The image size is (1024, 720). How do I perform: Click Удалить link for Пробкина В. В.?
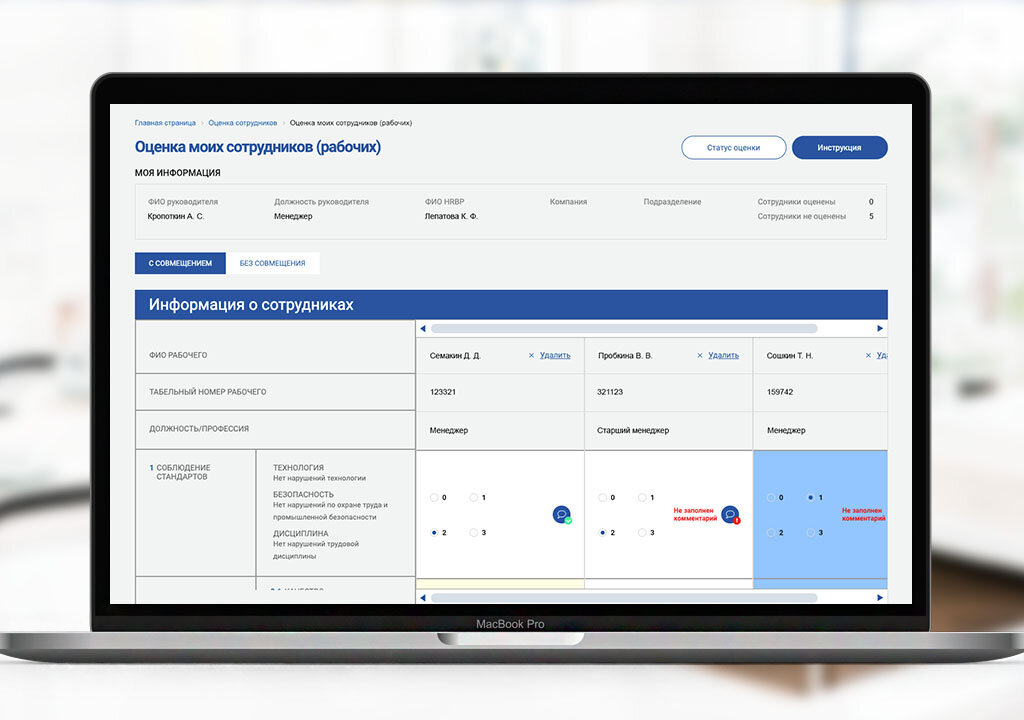(x=724, y=355)
